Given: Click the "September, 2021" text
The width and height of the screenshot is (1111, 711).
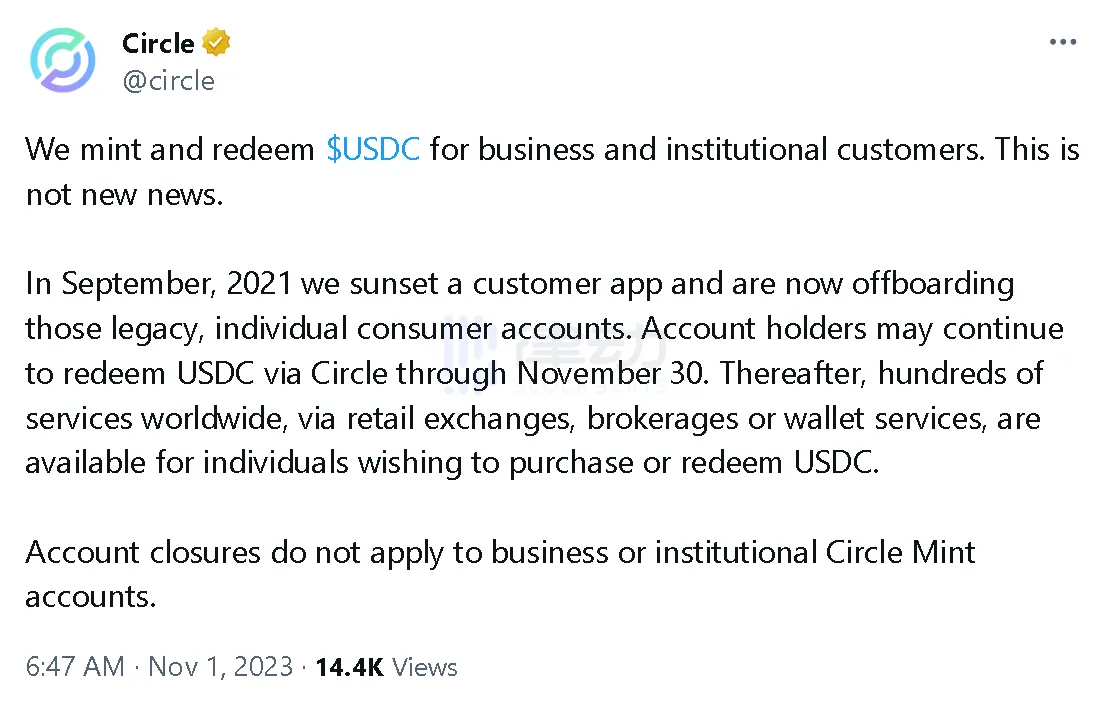Looking at the screenshot, I should coord(176,284).
